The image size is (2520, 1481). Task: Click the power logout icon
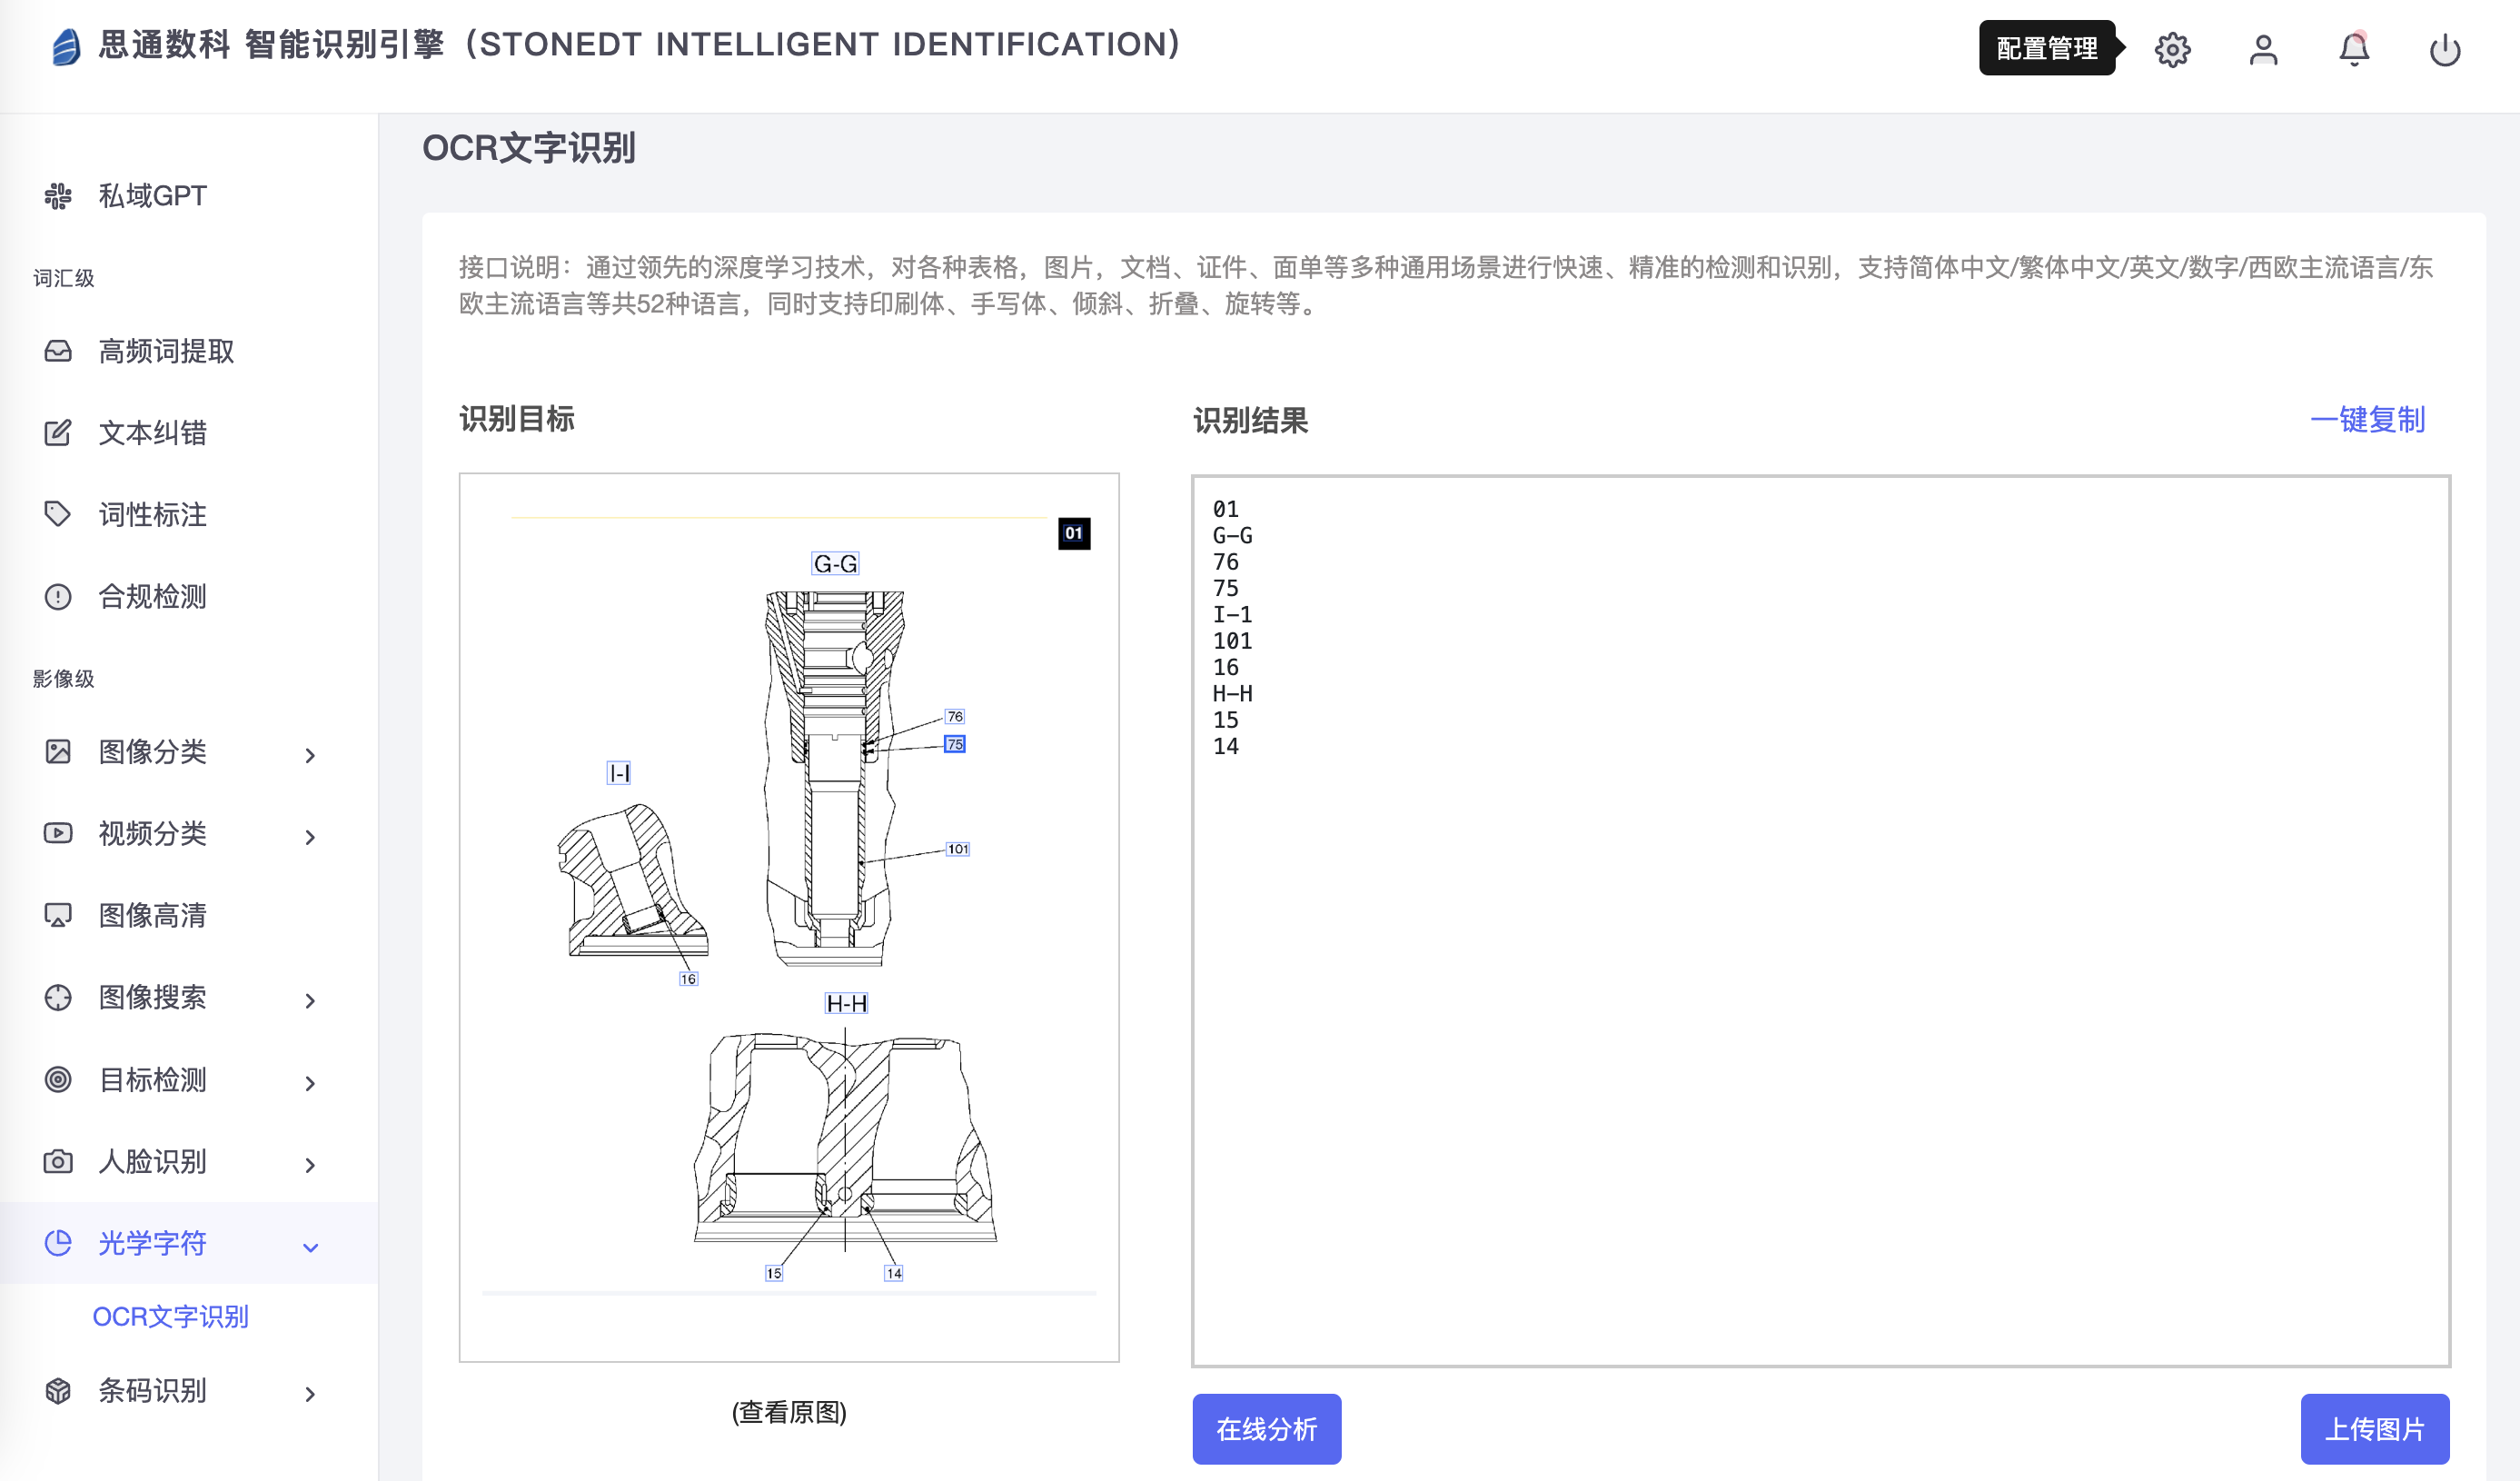pyautogui.click(x=2444, y=49)
